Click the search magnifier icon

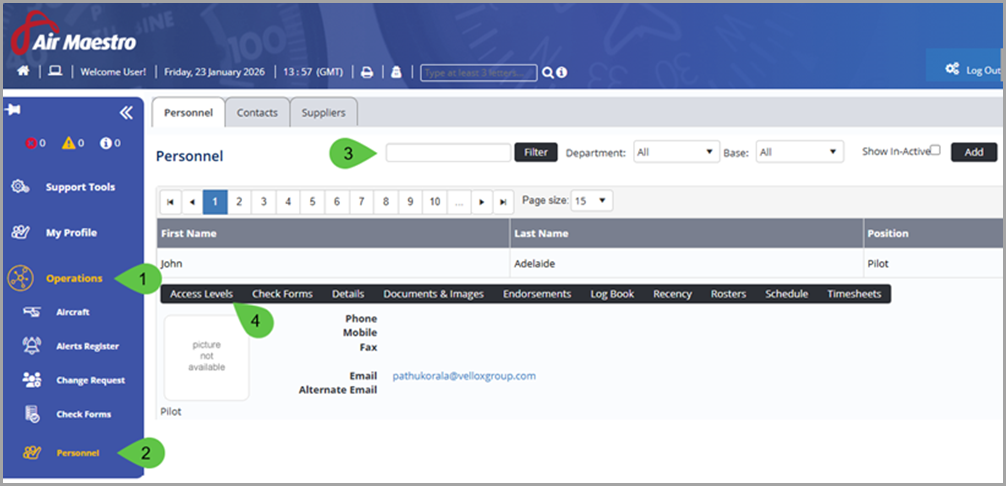547,72
